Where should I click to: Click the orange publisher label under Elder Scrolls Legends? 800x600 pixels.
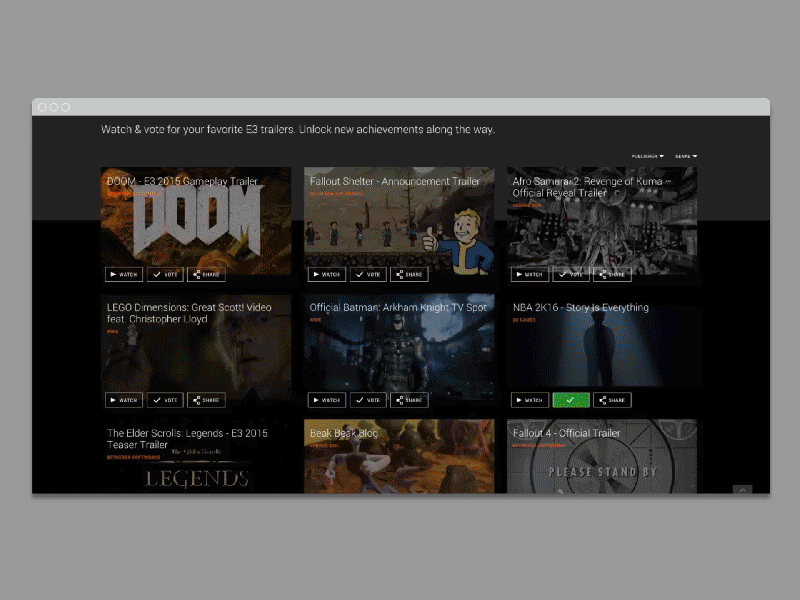click(x=133, y=457)
